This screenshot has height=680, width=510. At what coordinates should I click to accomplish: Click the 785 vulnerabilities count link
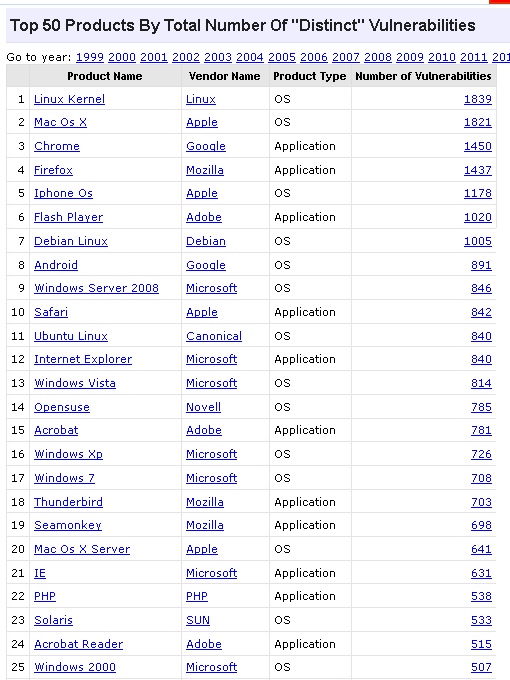pos(481,407)
